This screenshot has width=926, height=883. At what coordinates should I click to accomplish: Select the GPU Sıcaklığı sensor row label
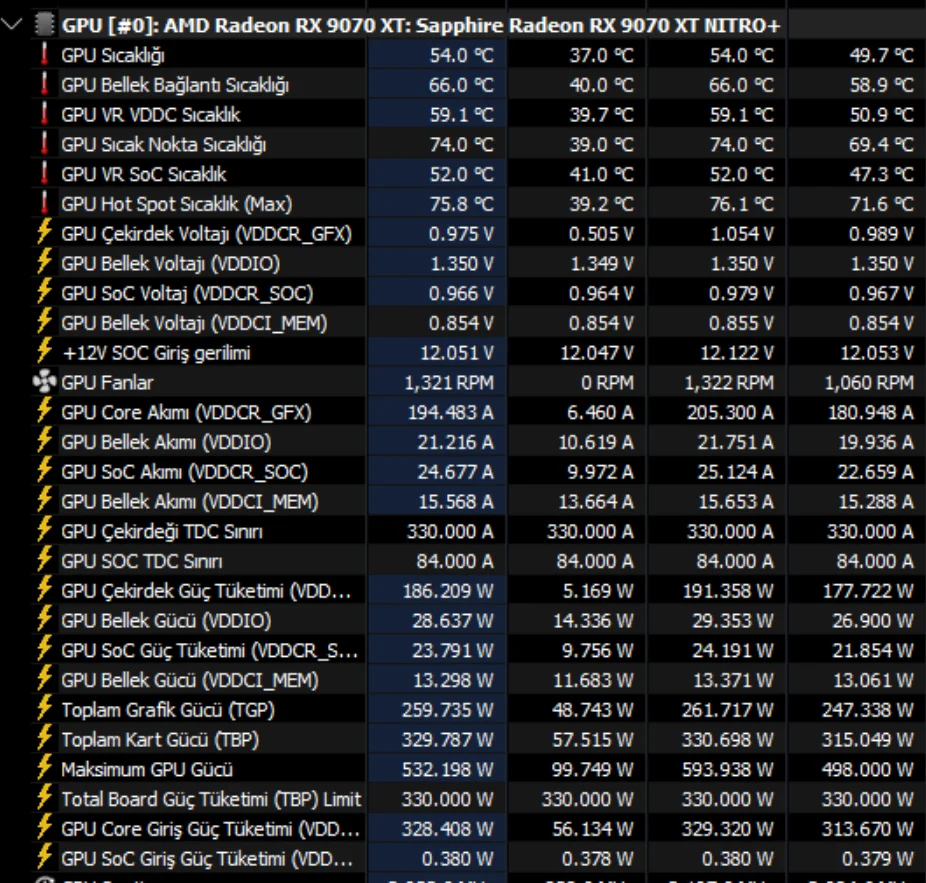(113, 56)
